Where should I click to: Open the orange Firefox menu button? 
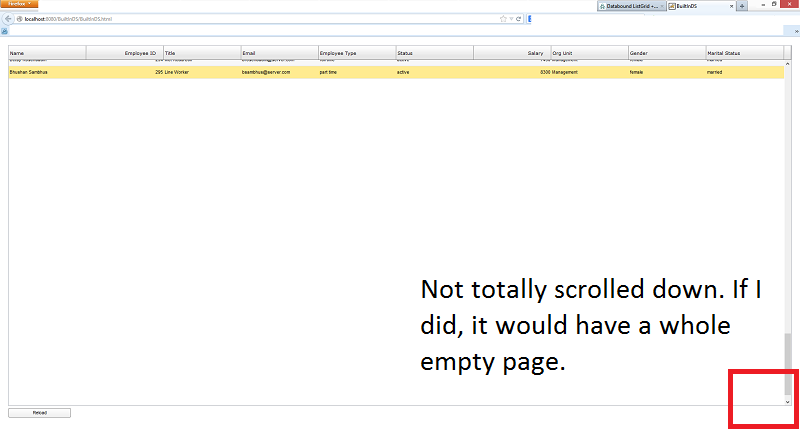click(x=19, y=4)
